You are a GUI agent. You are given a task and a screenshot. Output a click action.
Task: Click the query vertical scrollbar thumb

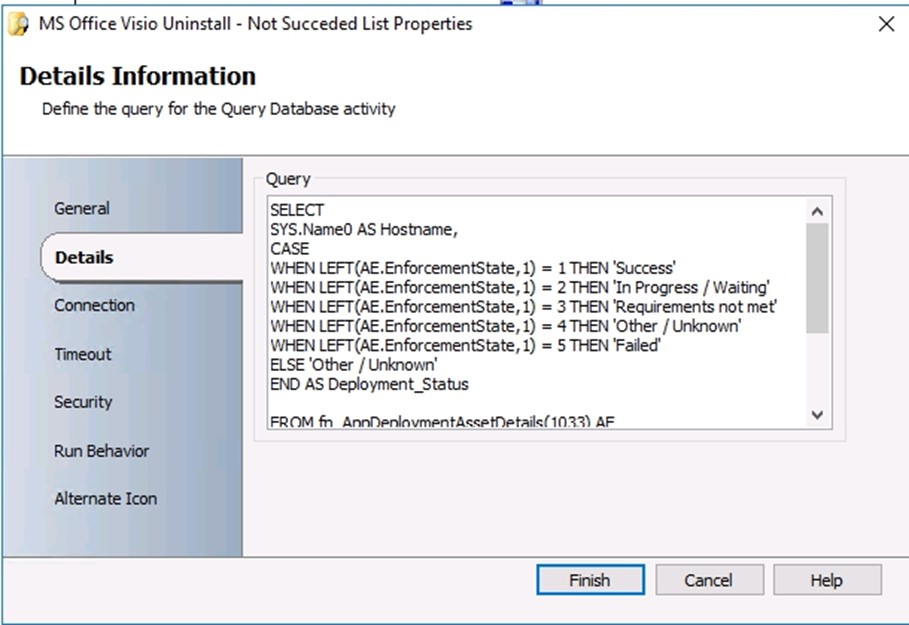(x=817, y=278)
